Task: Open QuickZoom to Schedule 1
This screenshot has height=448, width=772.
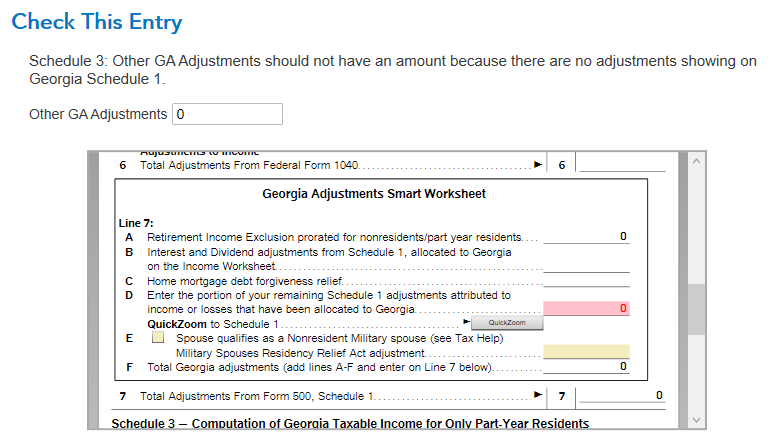Action: (x=507, y=322)
